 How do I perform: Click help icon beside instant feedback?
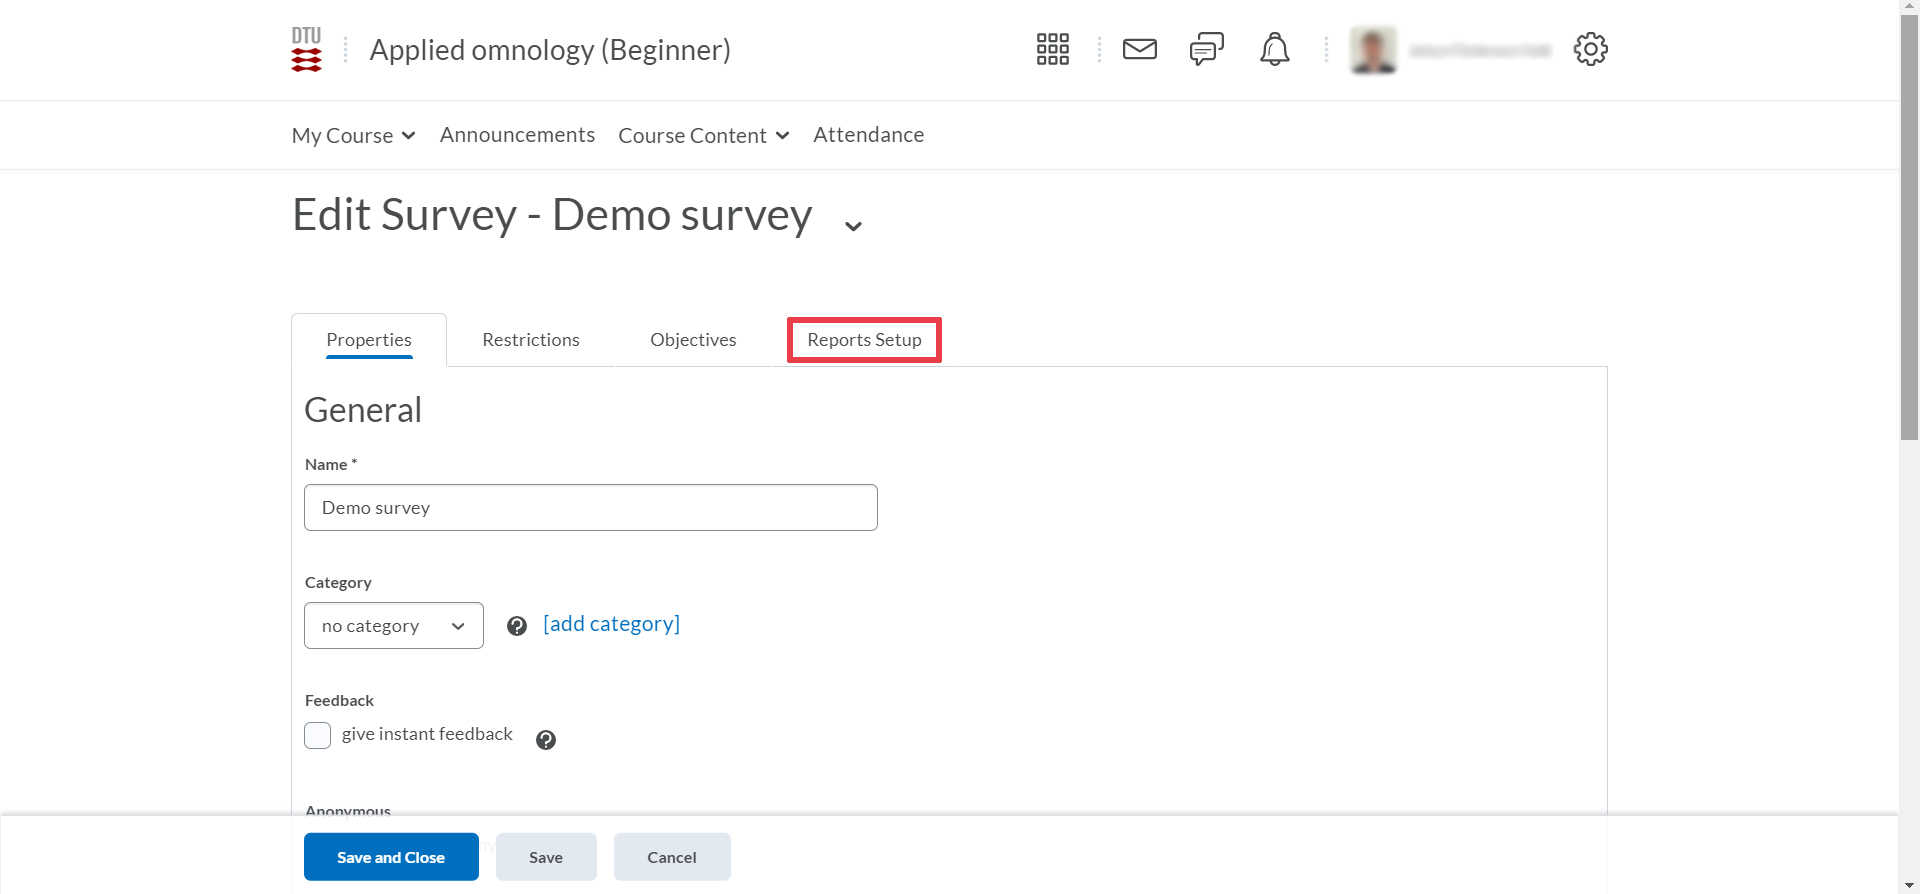pos(546,740)
